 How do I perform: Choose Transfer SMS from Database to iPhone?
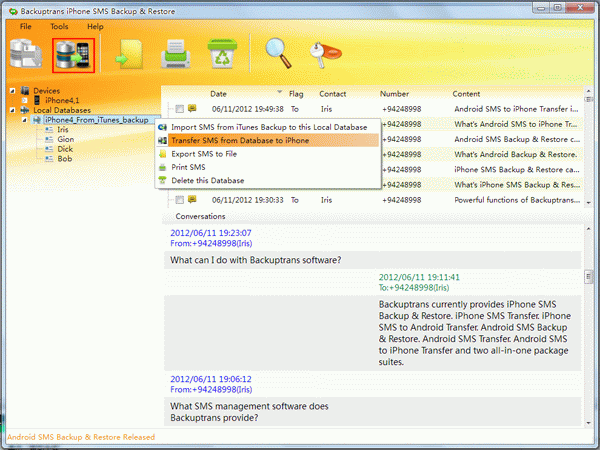(268, 140)
